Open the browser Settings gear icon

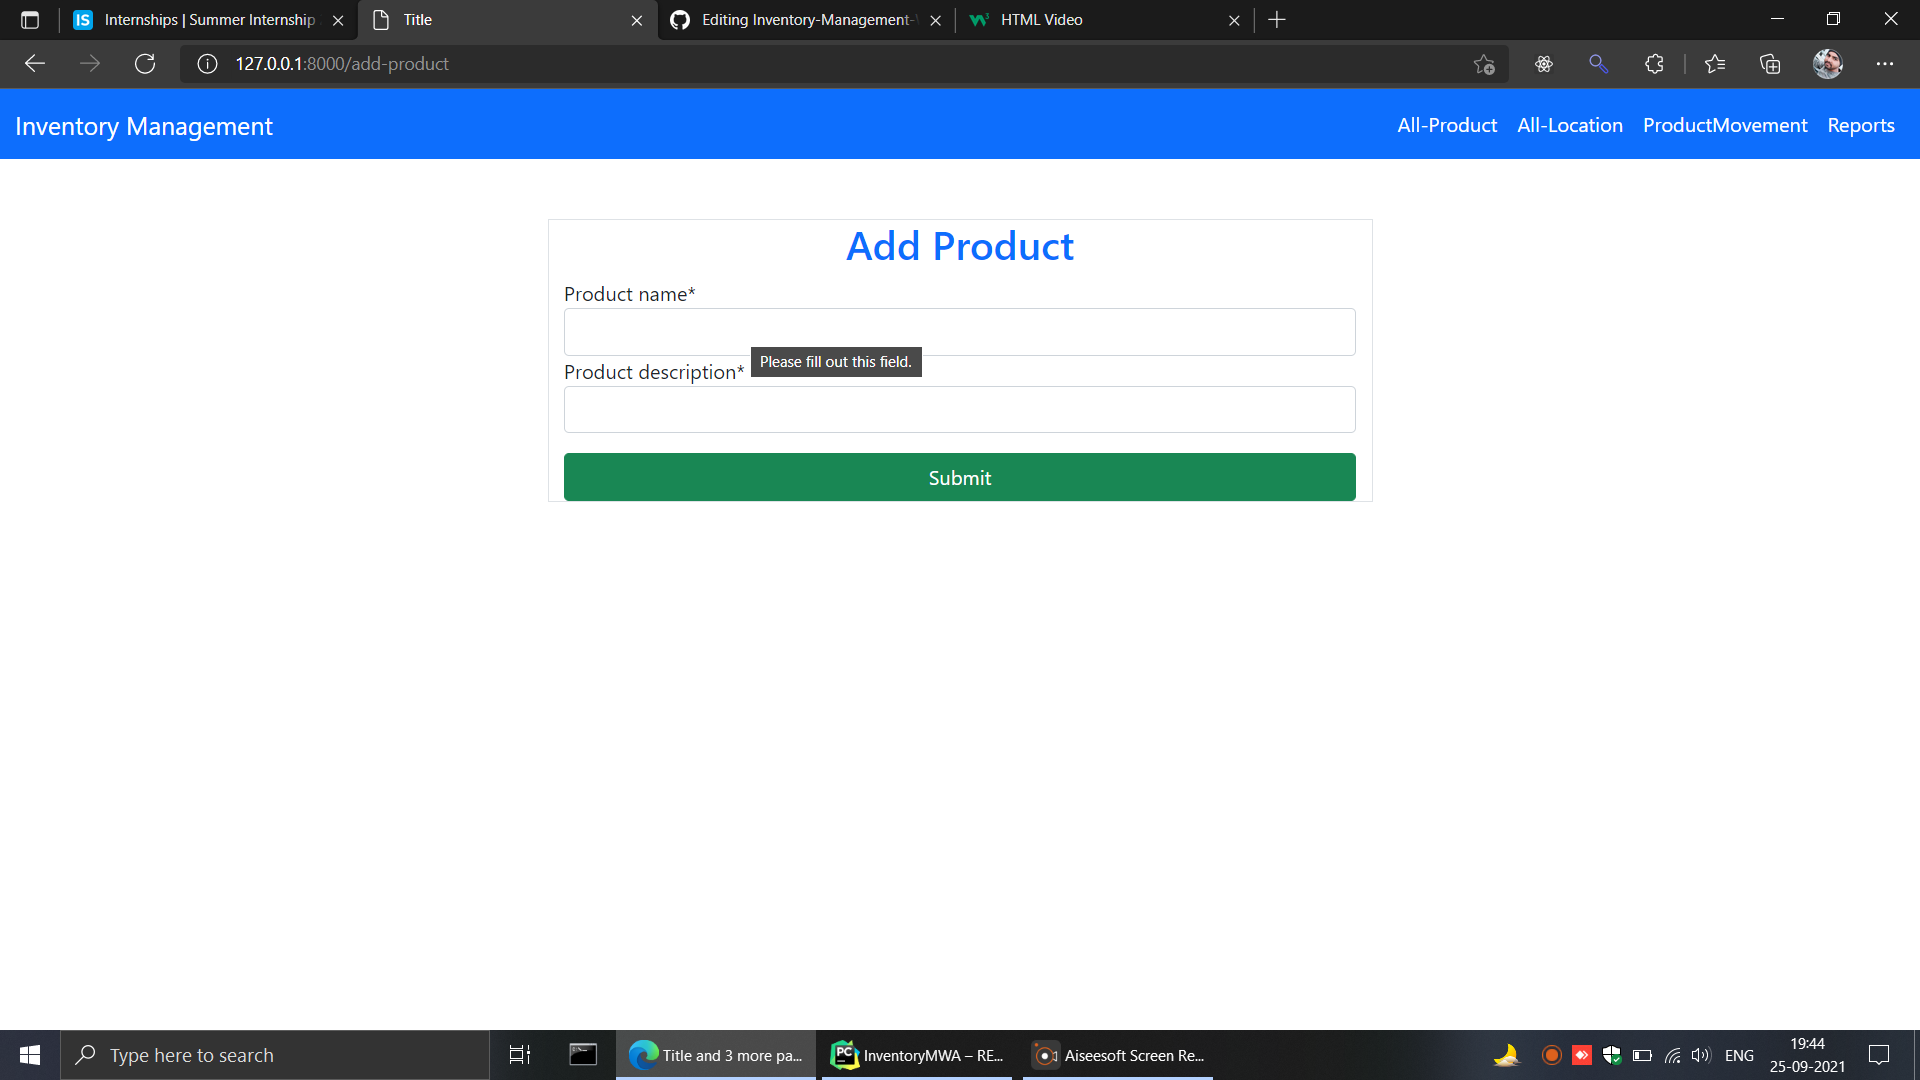pos(1544,63)
